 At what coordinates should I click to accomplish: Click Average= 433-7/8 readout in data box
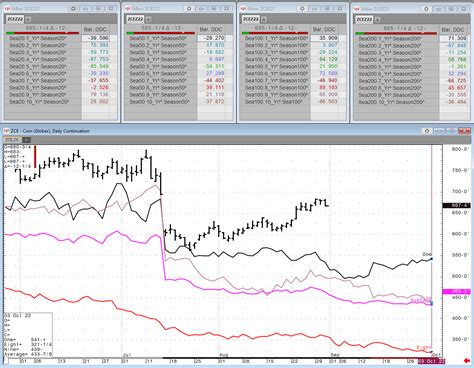(x=28, y=354)
